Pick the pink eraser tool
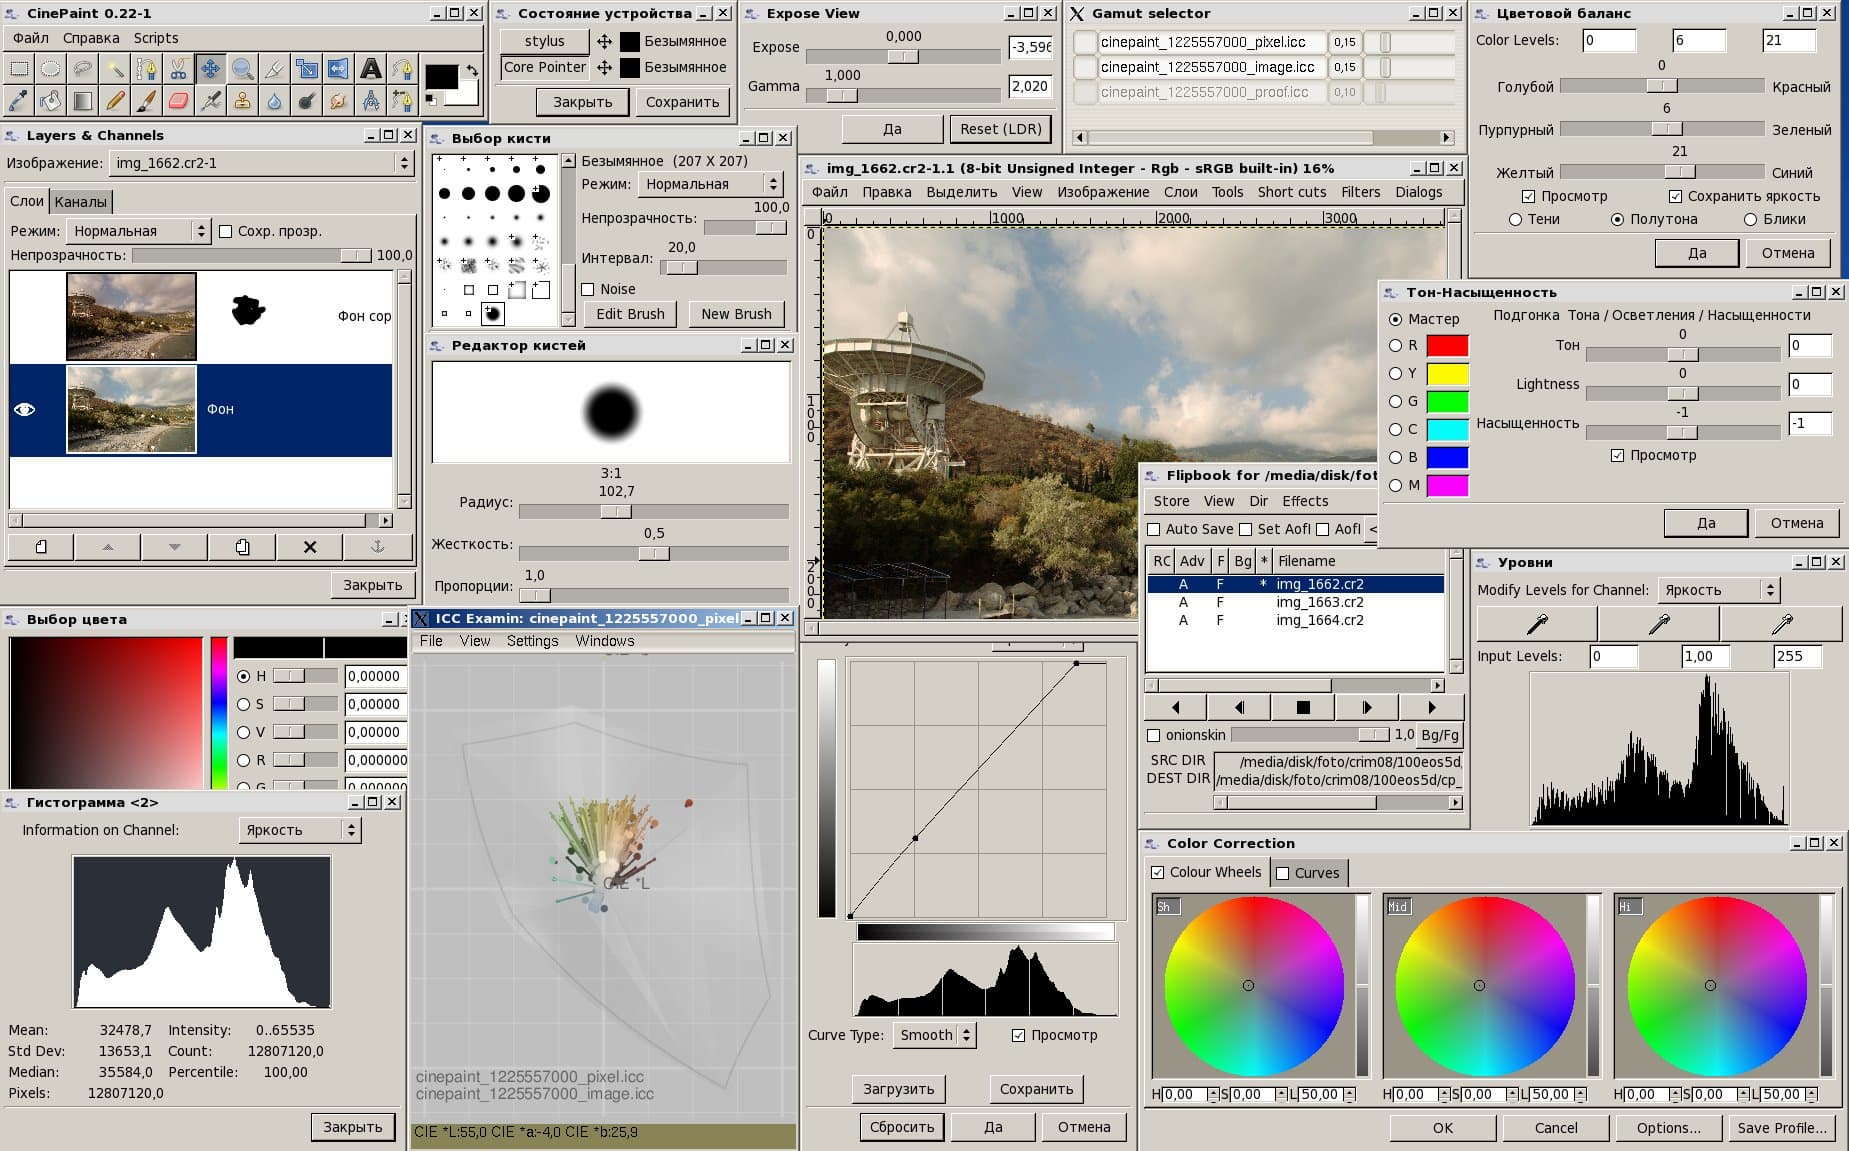 point(179,101)
